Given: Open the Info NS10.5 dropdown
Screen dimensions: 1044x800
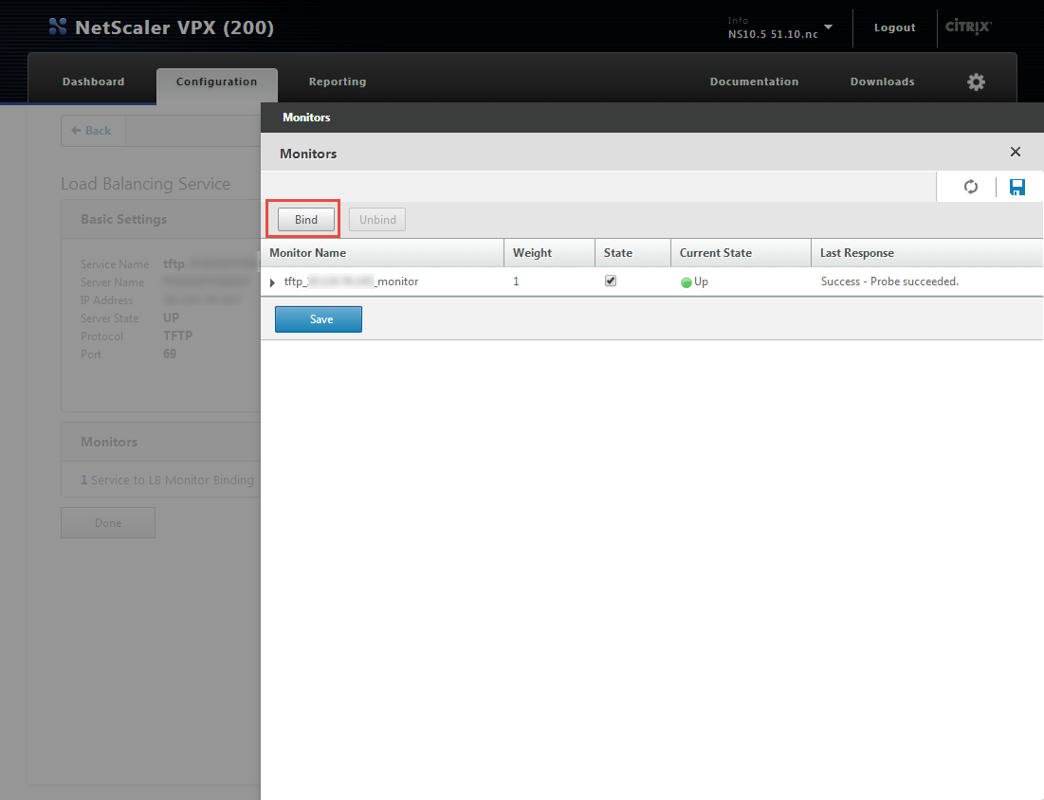Looking at the screenshot, I should [x=828, y=27].
